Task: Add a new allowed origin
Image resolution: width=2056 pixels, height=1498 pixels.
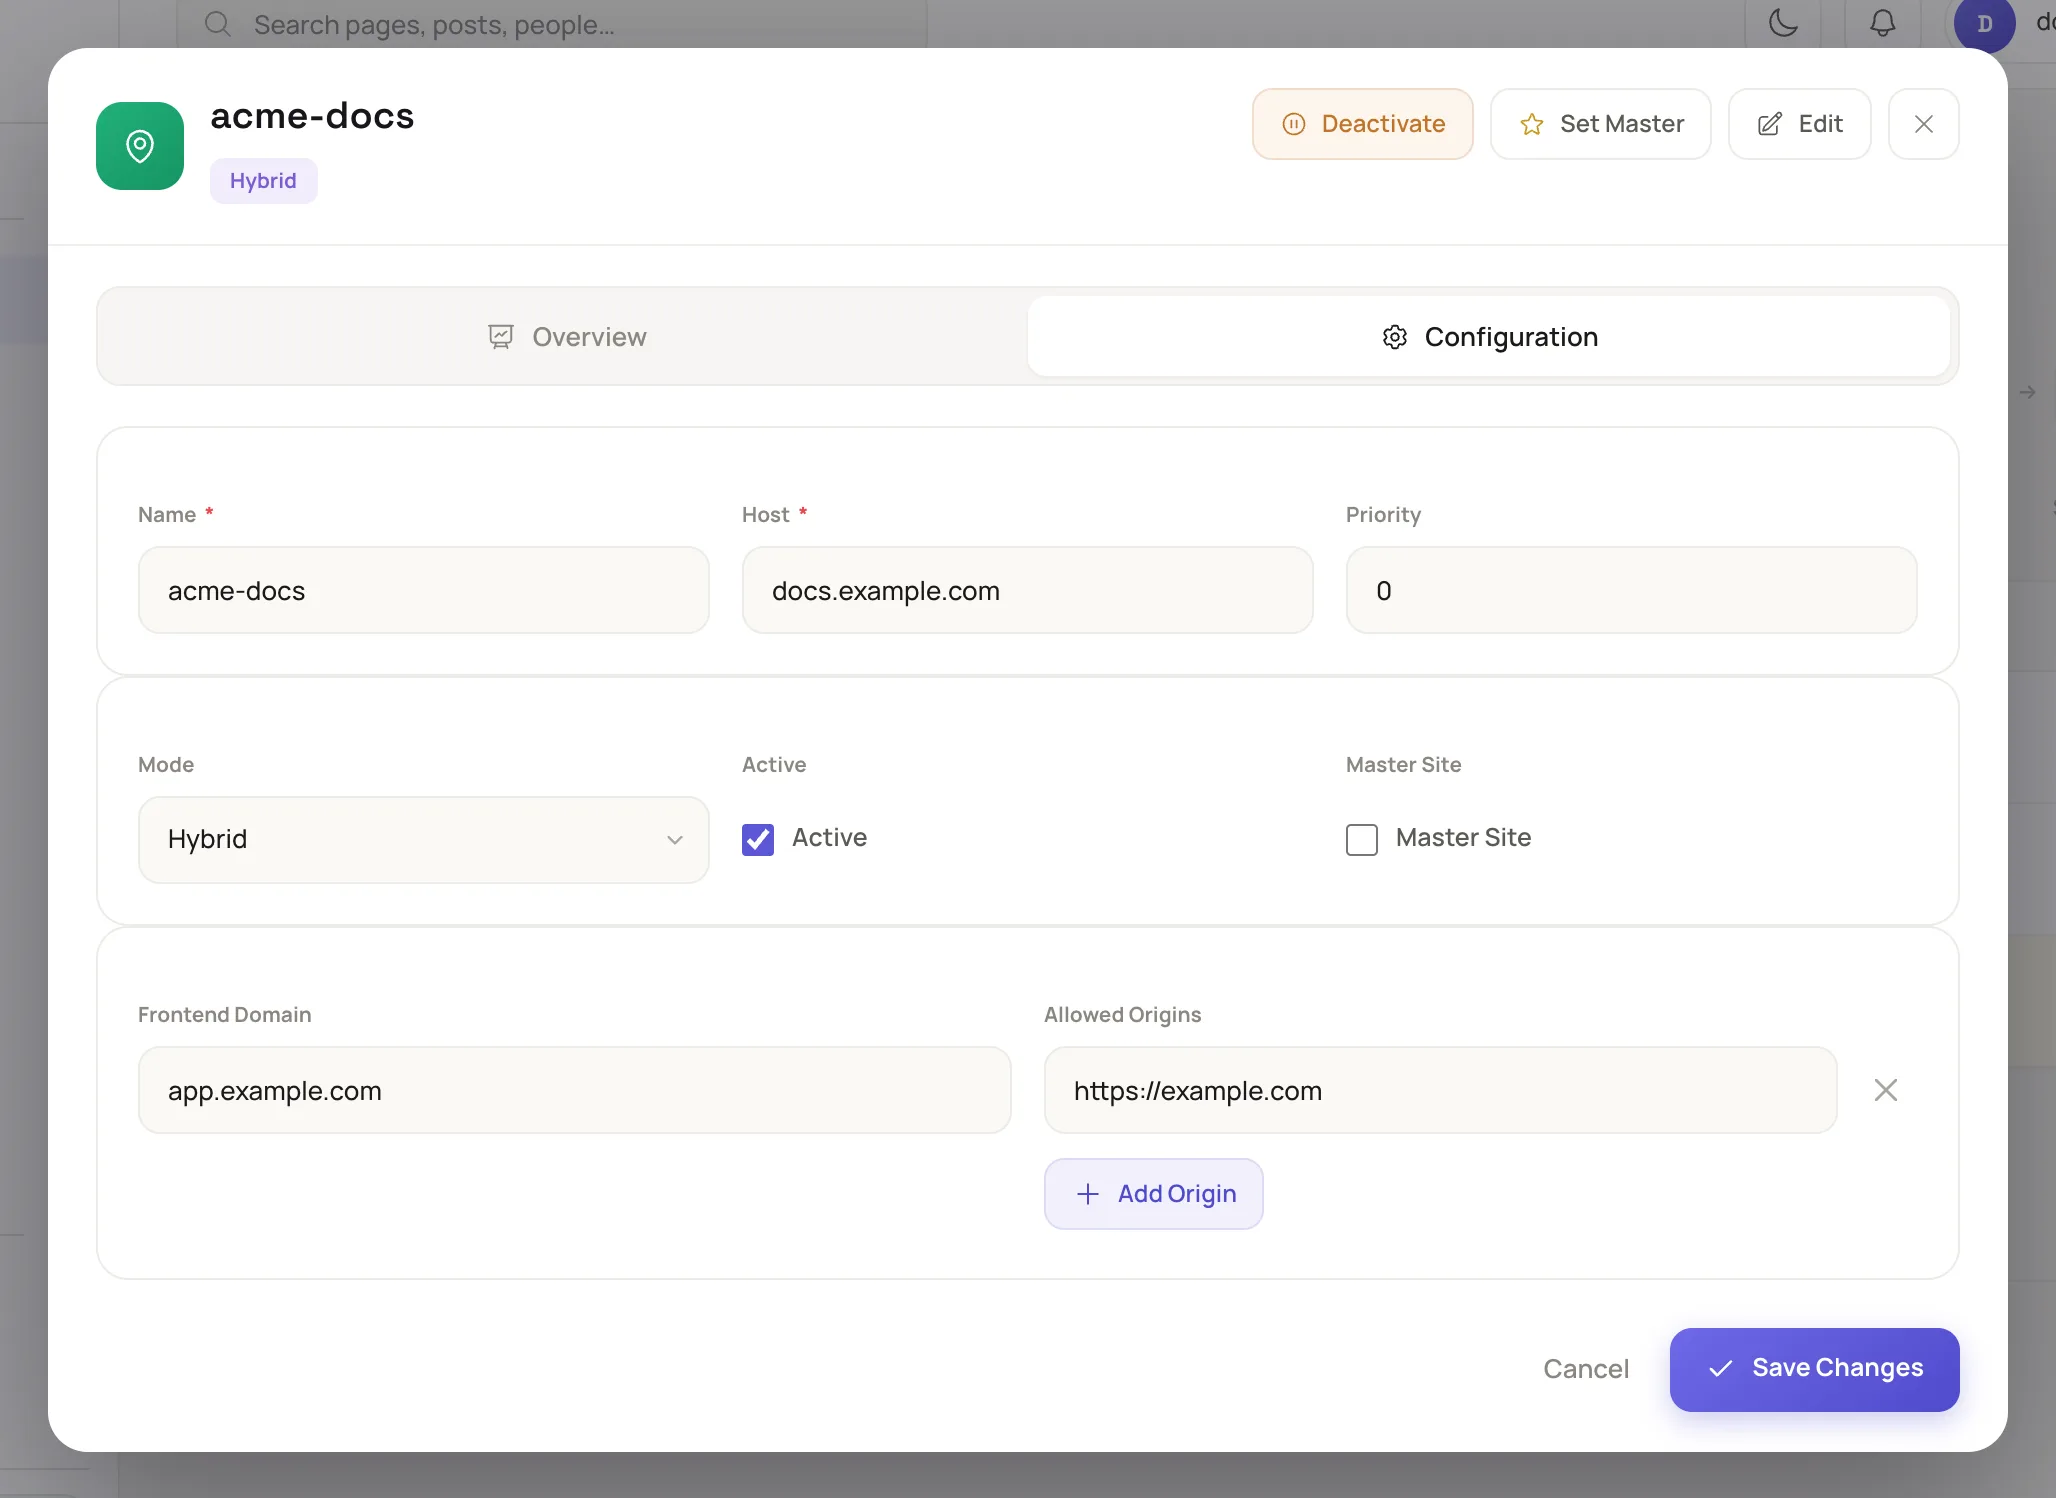Action: point(1154,1194)
